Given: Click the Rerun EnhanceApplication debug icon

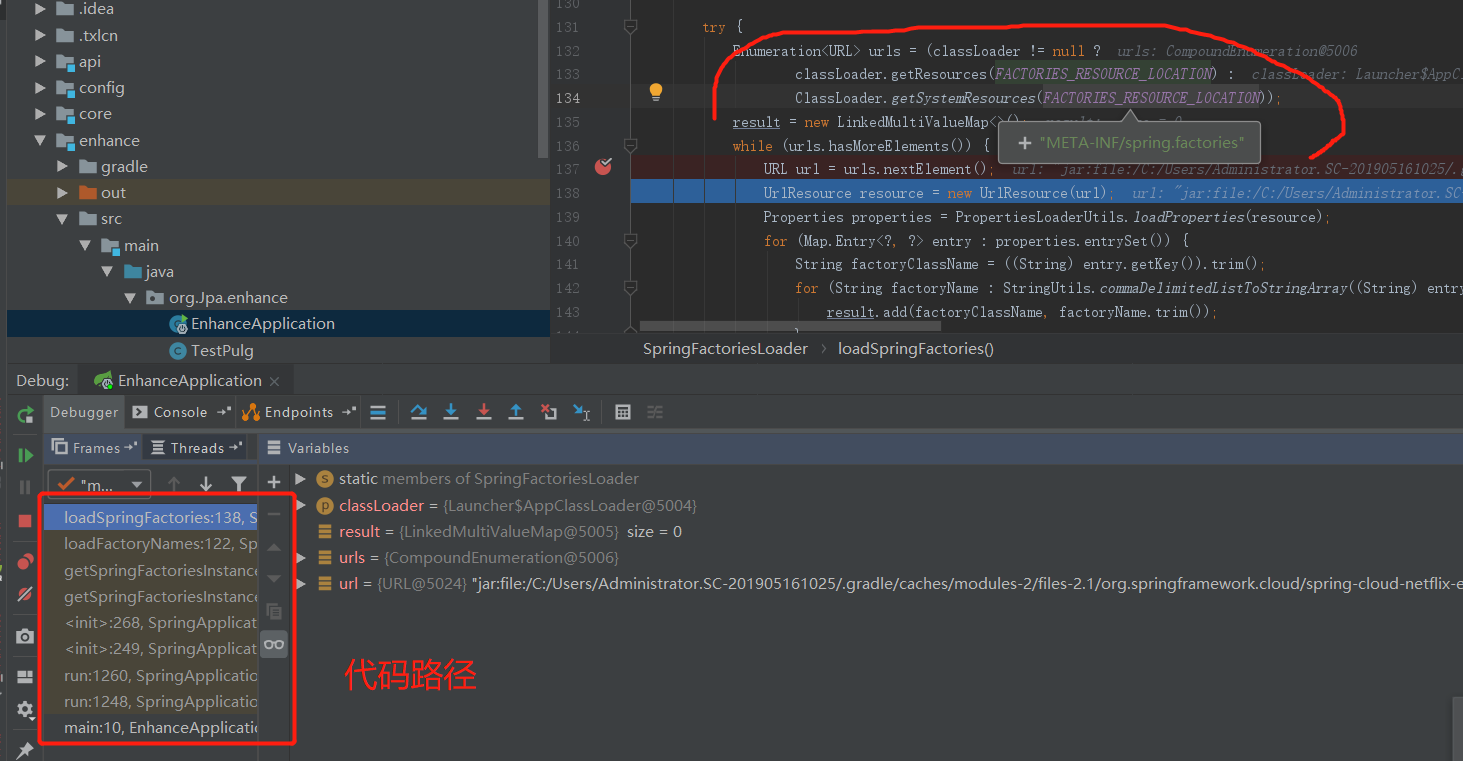Looking at the screenshot, I should (x=25, y=413).
